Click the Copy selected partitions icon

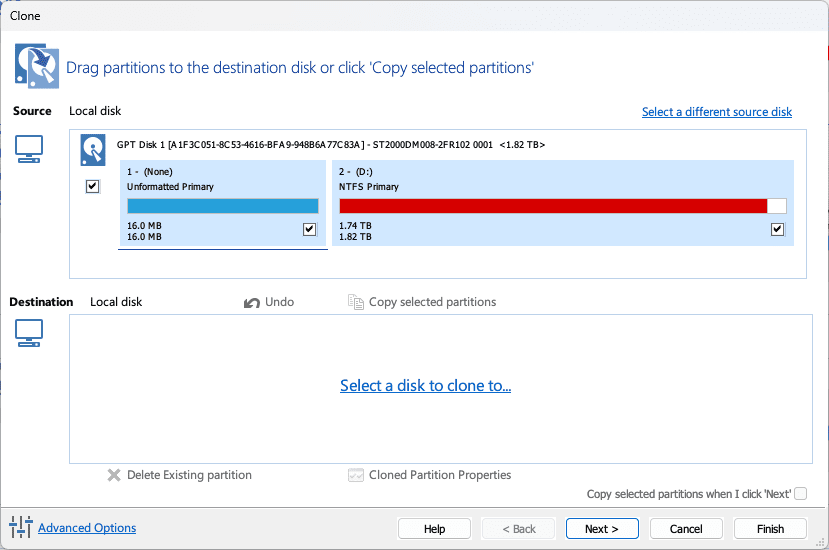point(356,302)
